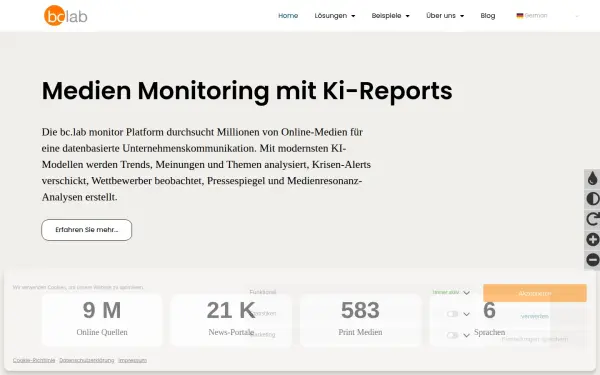
Task: Click the '583' Print Medien card
Action: pyautogui.click(x=360, y=320)
